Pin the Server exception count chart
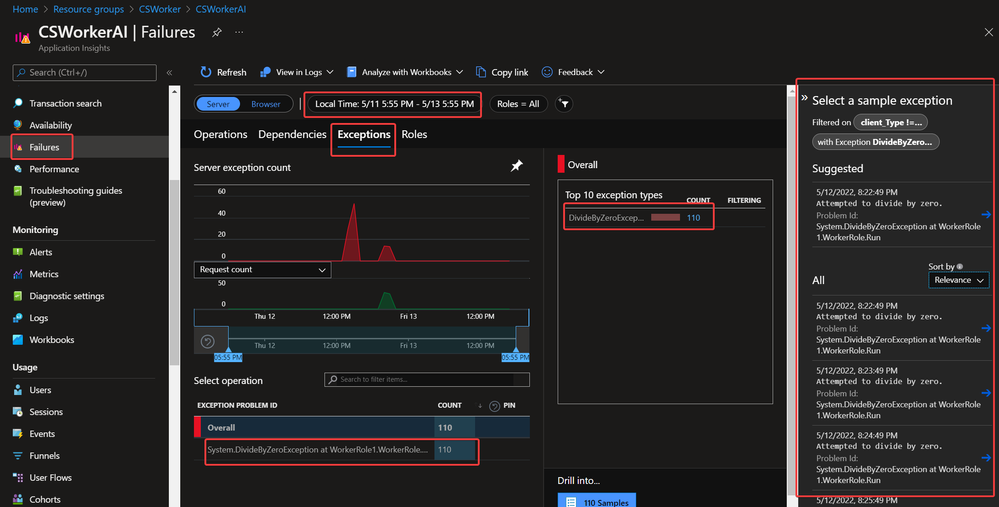The image size is (999, 507). 517,166
